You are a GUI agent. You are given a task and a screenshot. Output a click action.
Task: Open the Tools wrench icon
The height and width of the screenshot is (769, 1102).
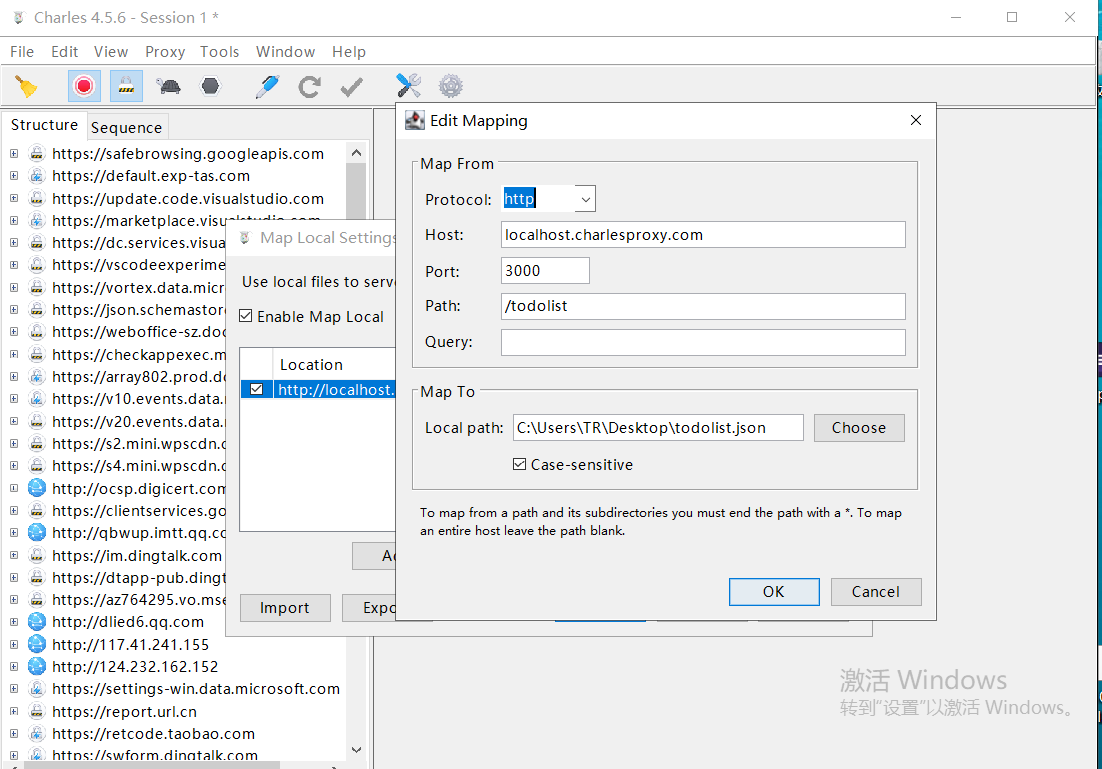pos(408,86)
